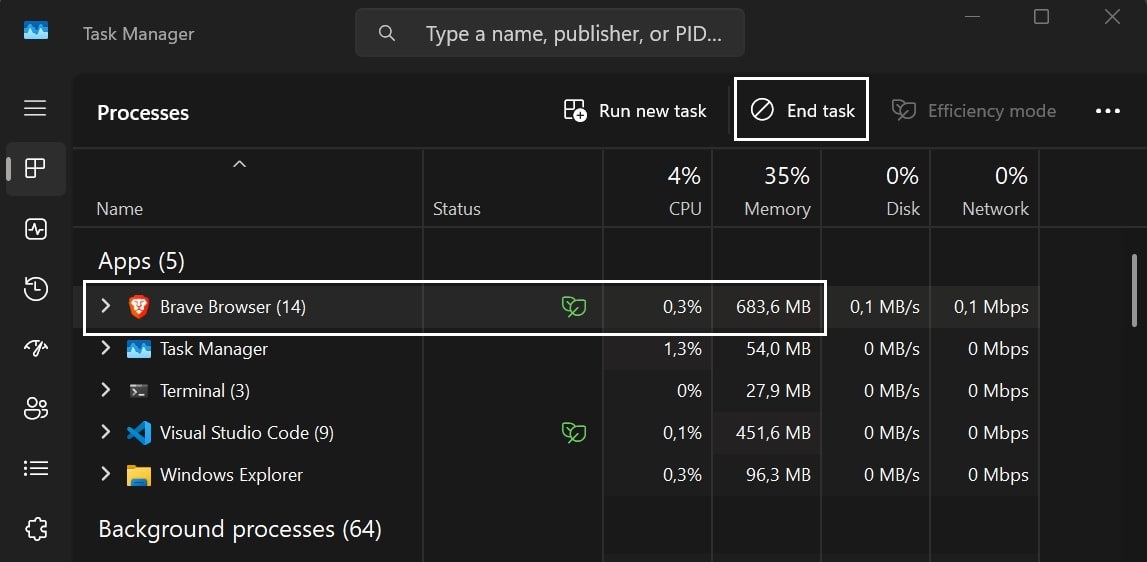Open the App history page in sidebar
The height and width of the screenshot is (562, 1147).
click(35, 289)
